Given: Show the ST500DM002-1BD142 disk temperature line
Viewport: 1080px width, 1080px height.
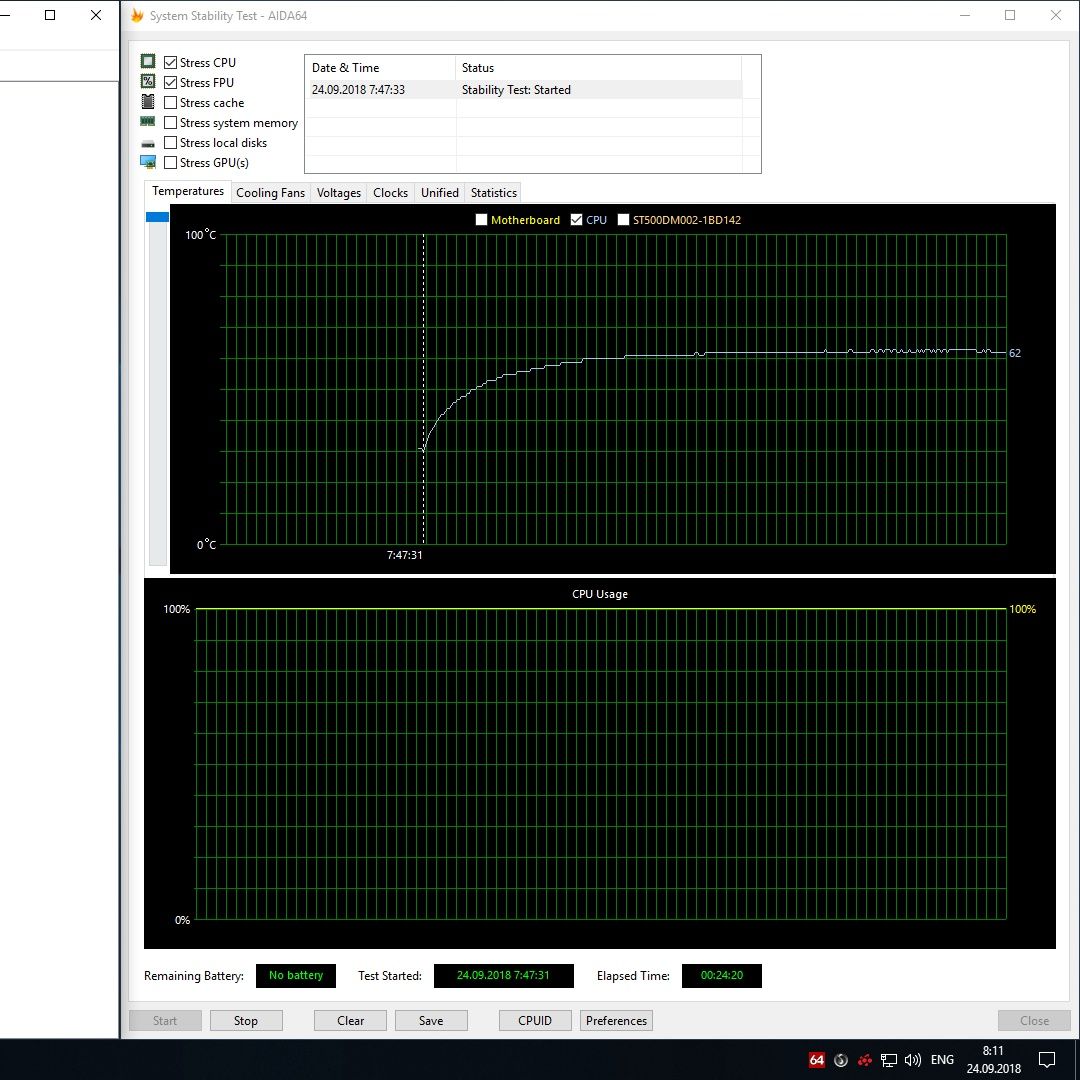Looking at the screenshot, I should pyautogui.click(x=623, y=220).
